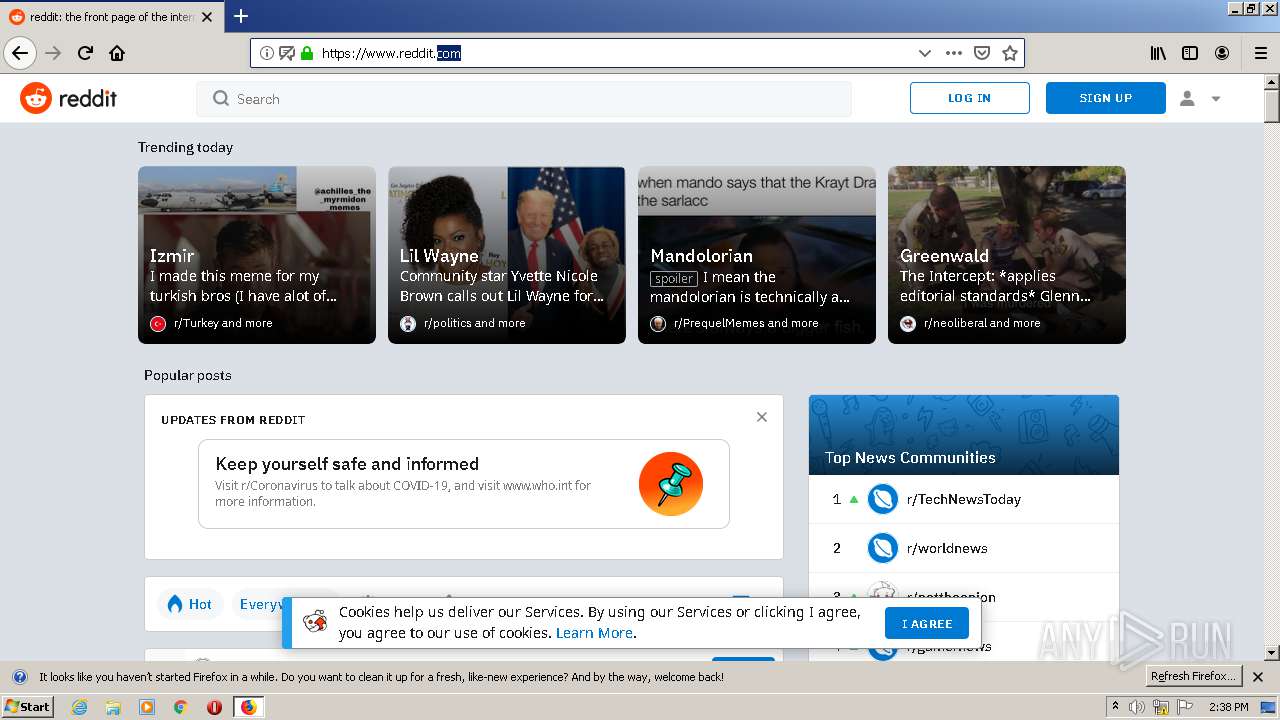Reload the current page
Screen dimensions: 1280x720
point(85,53)
